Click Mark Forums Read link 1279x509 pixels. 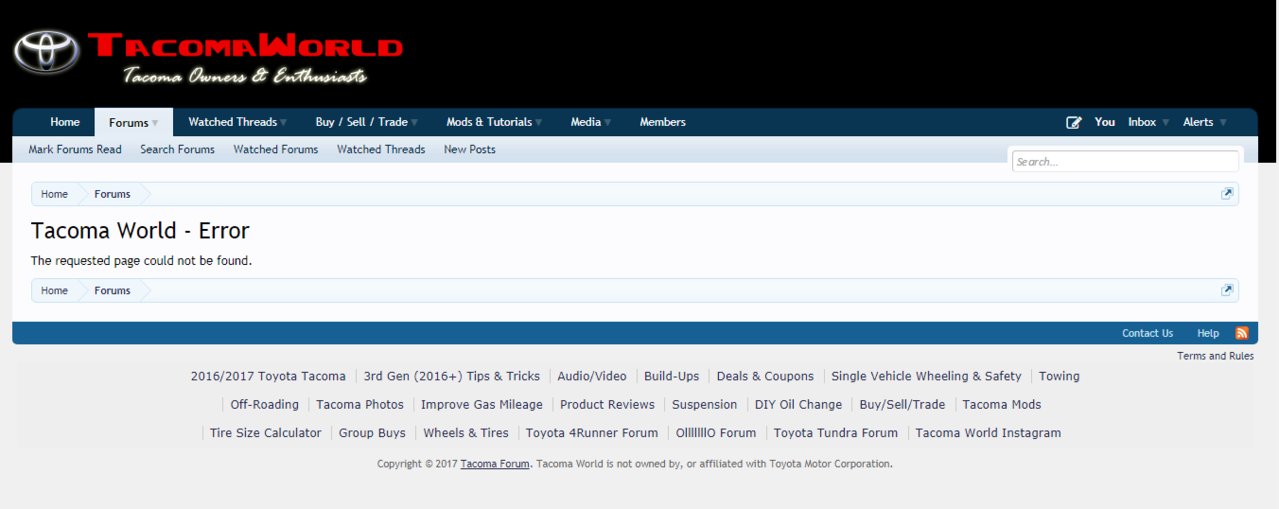point(75,149)
